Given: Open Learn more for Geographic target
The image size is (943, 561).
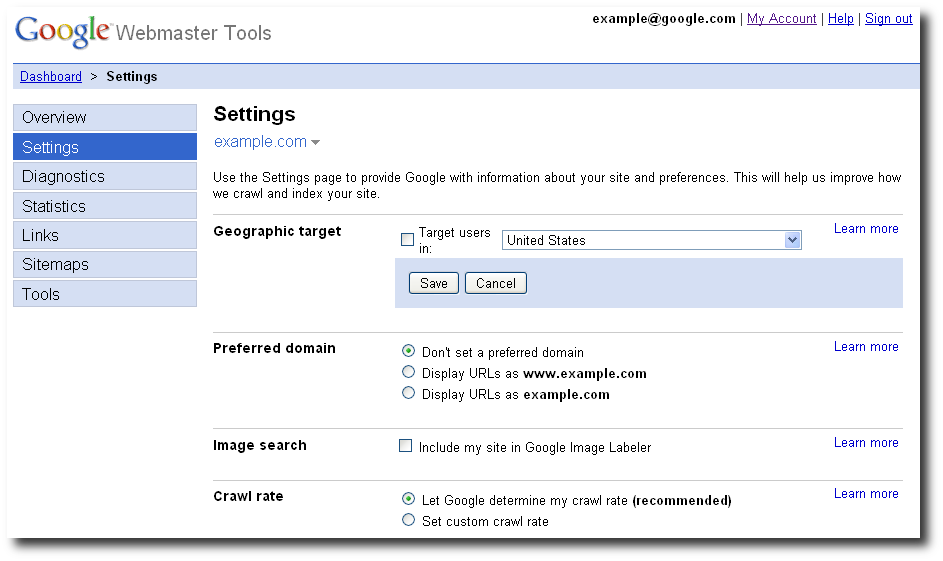Looking at the screenshot, I should 866,228.
